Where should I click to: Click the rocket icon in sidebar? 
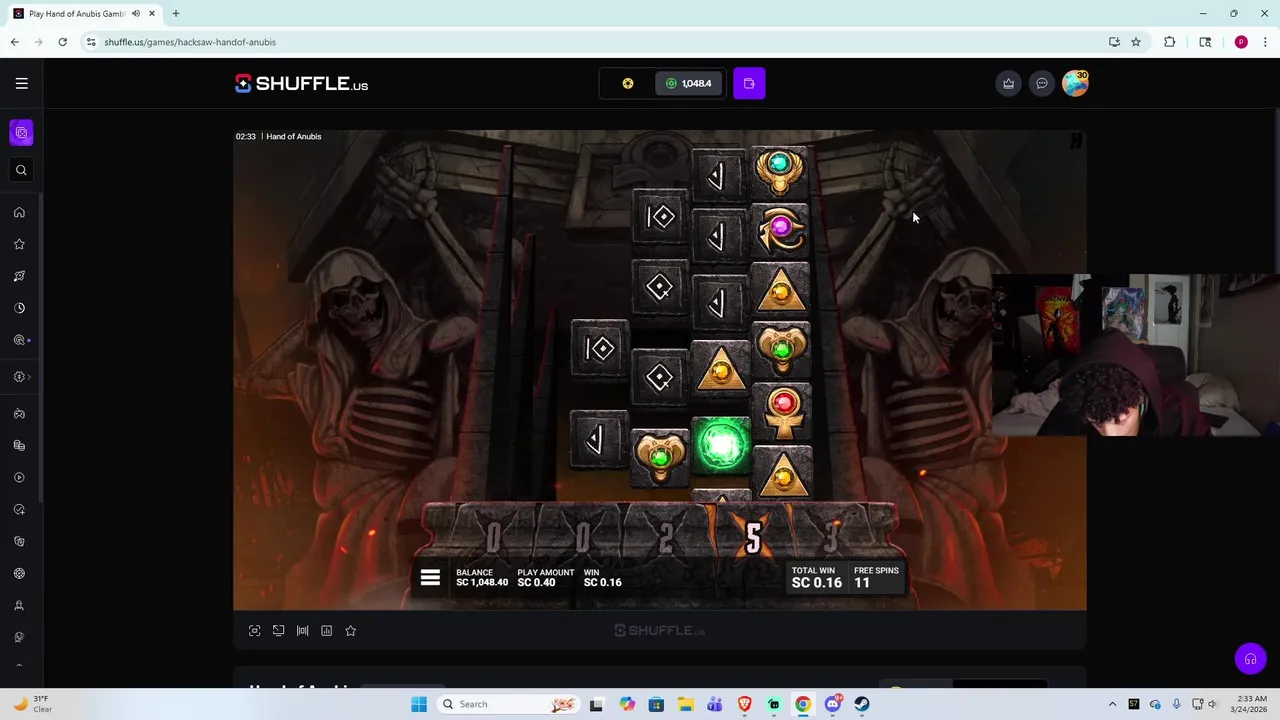(x=19, y=276)
